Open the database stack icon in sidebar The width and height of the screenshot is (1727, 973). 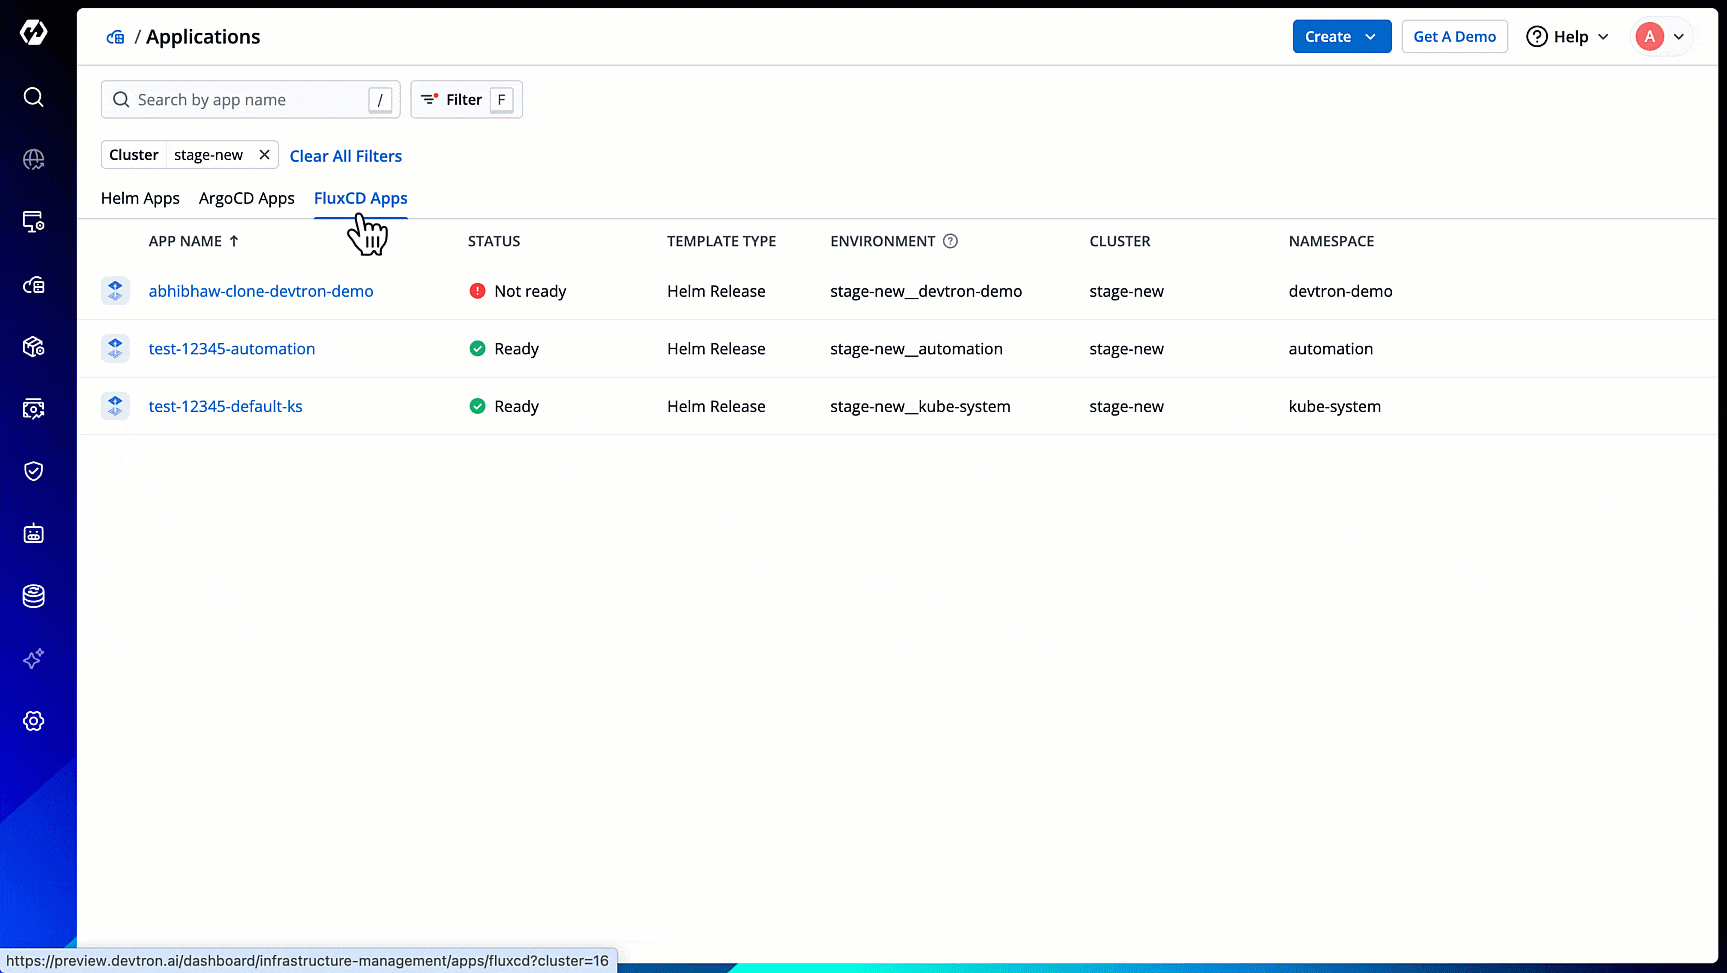point(33,596)
